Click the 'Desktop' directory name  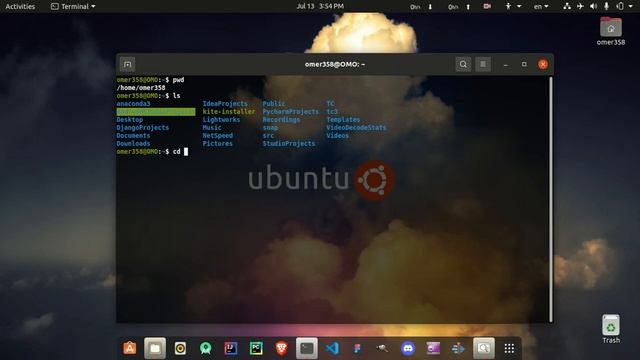130,120
